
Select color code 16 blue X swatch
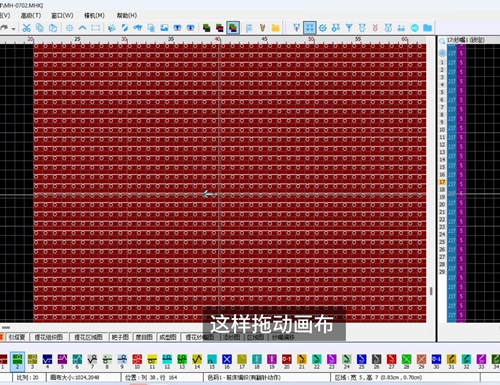(227, 361)
